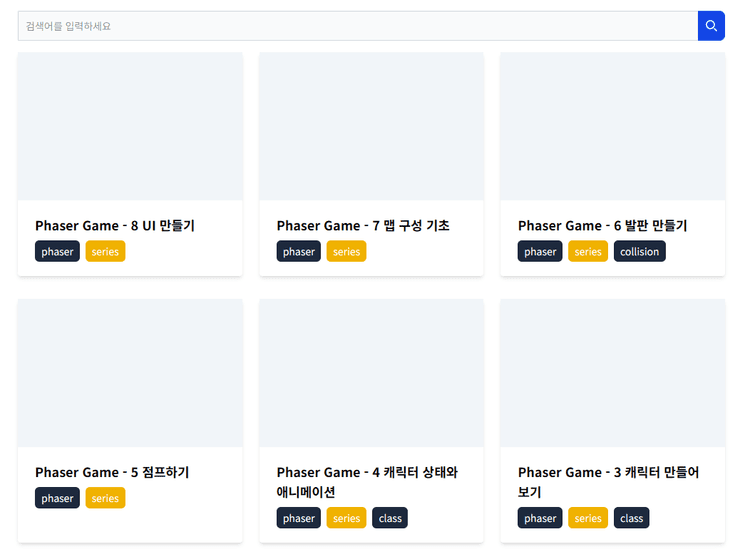This screenshot has width=750, height=557.
Task: Open thumbnail of Phaser Game 3 캐릭터 만들어 보기
Action: click(613, 373)
